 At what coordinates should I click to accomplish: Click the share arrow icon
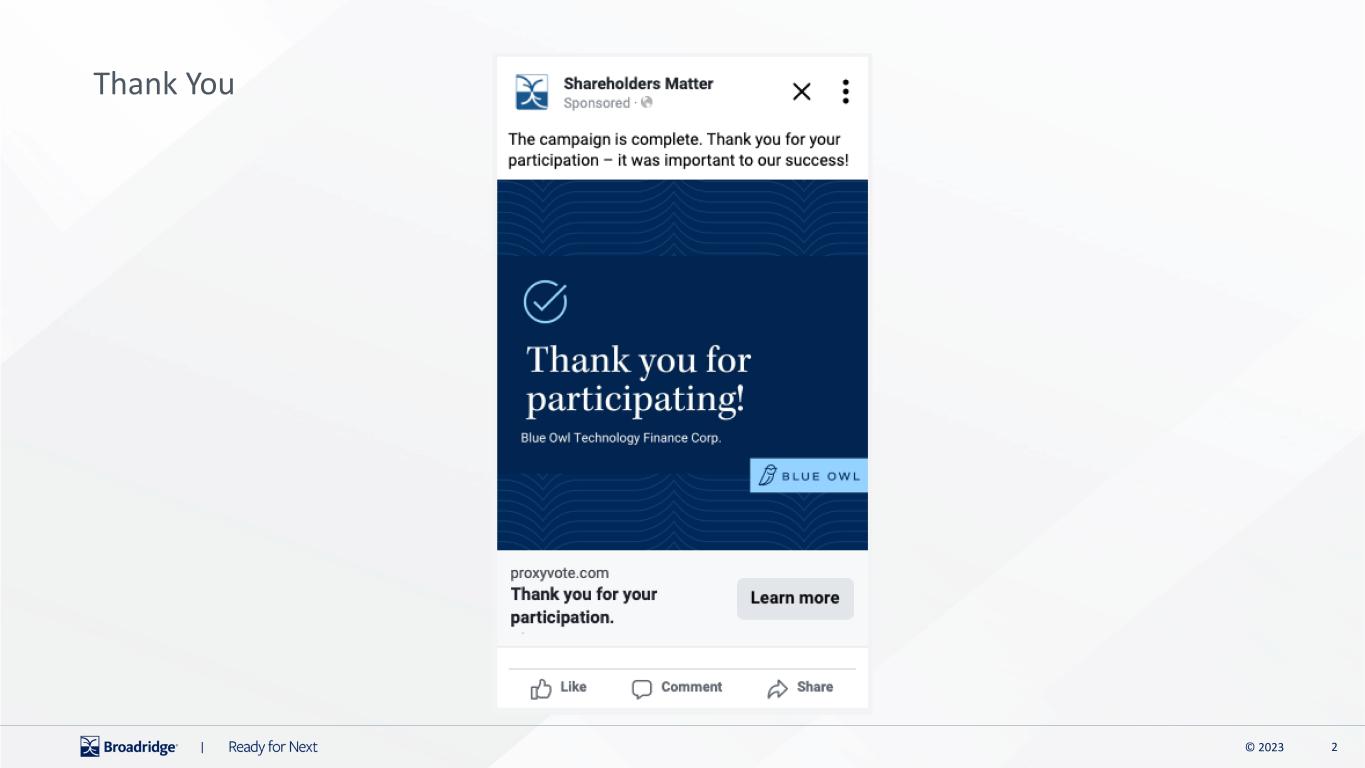[x=777, y=689]
